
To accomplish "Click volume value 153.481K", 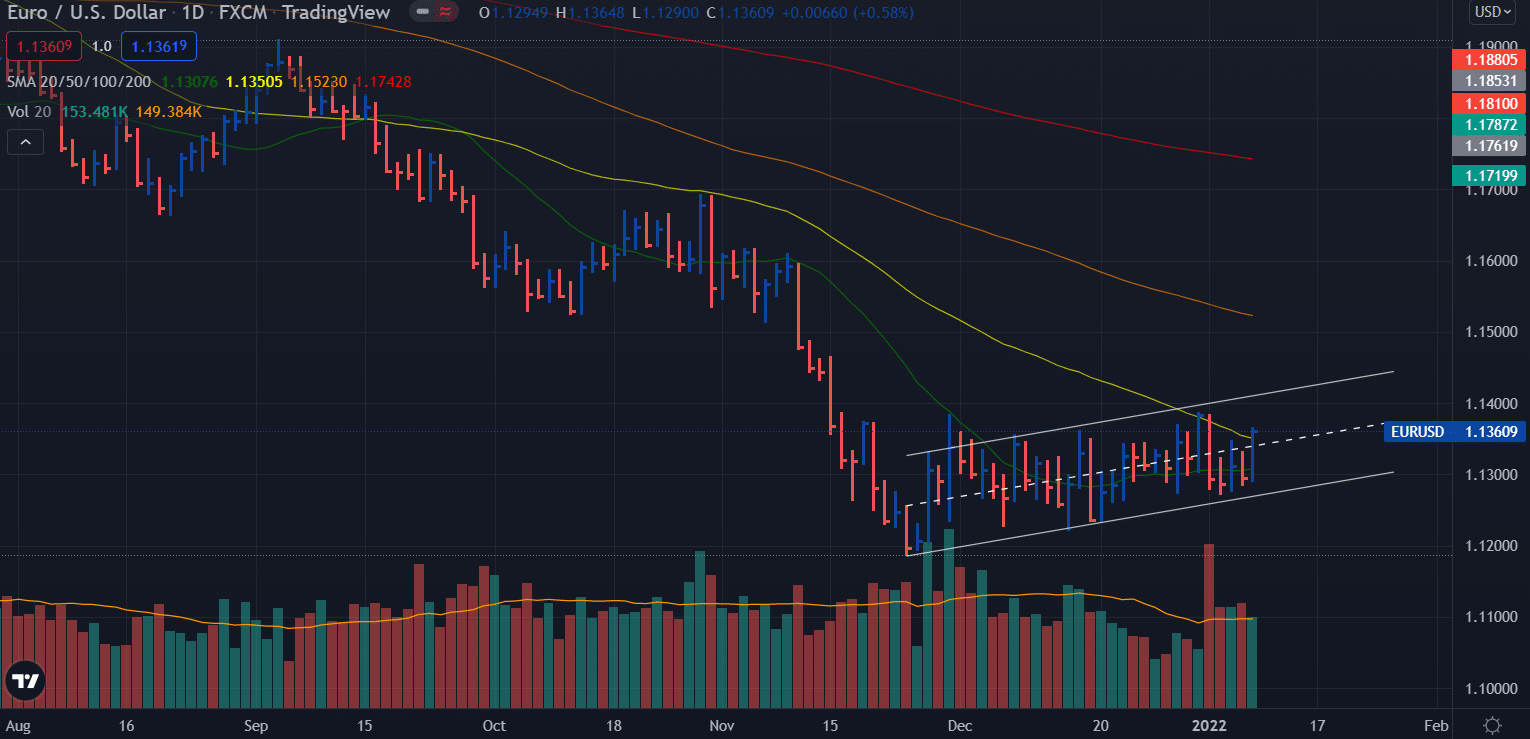I will tap(95, 112).
